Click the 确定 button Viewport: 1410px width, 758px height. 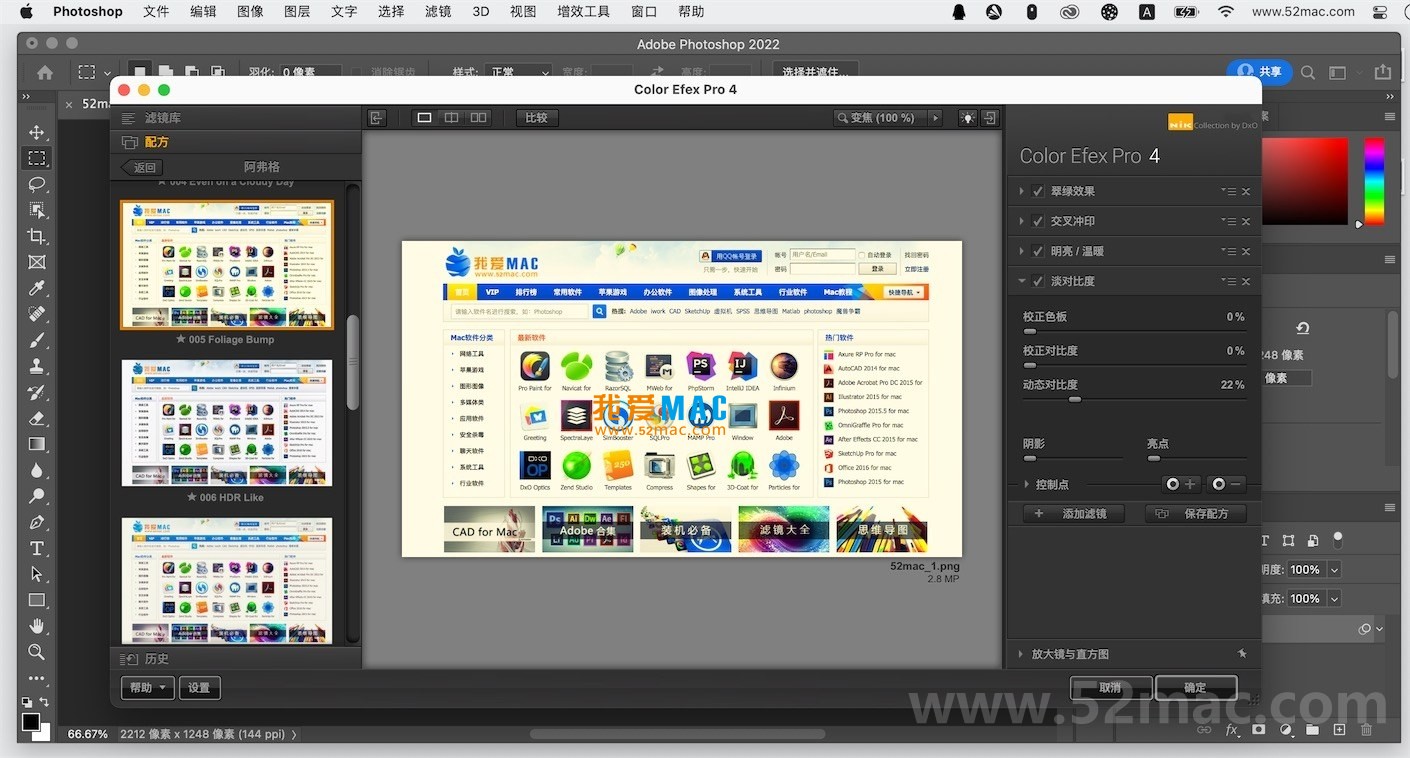pyautogui.click(x=1196, y=687)
